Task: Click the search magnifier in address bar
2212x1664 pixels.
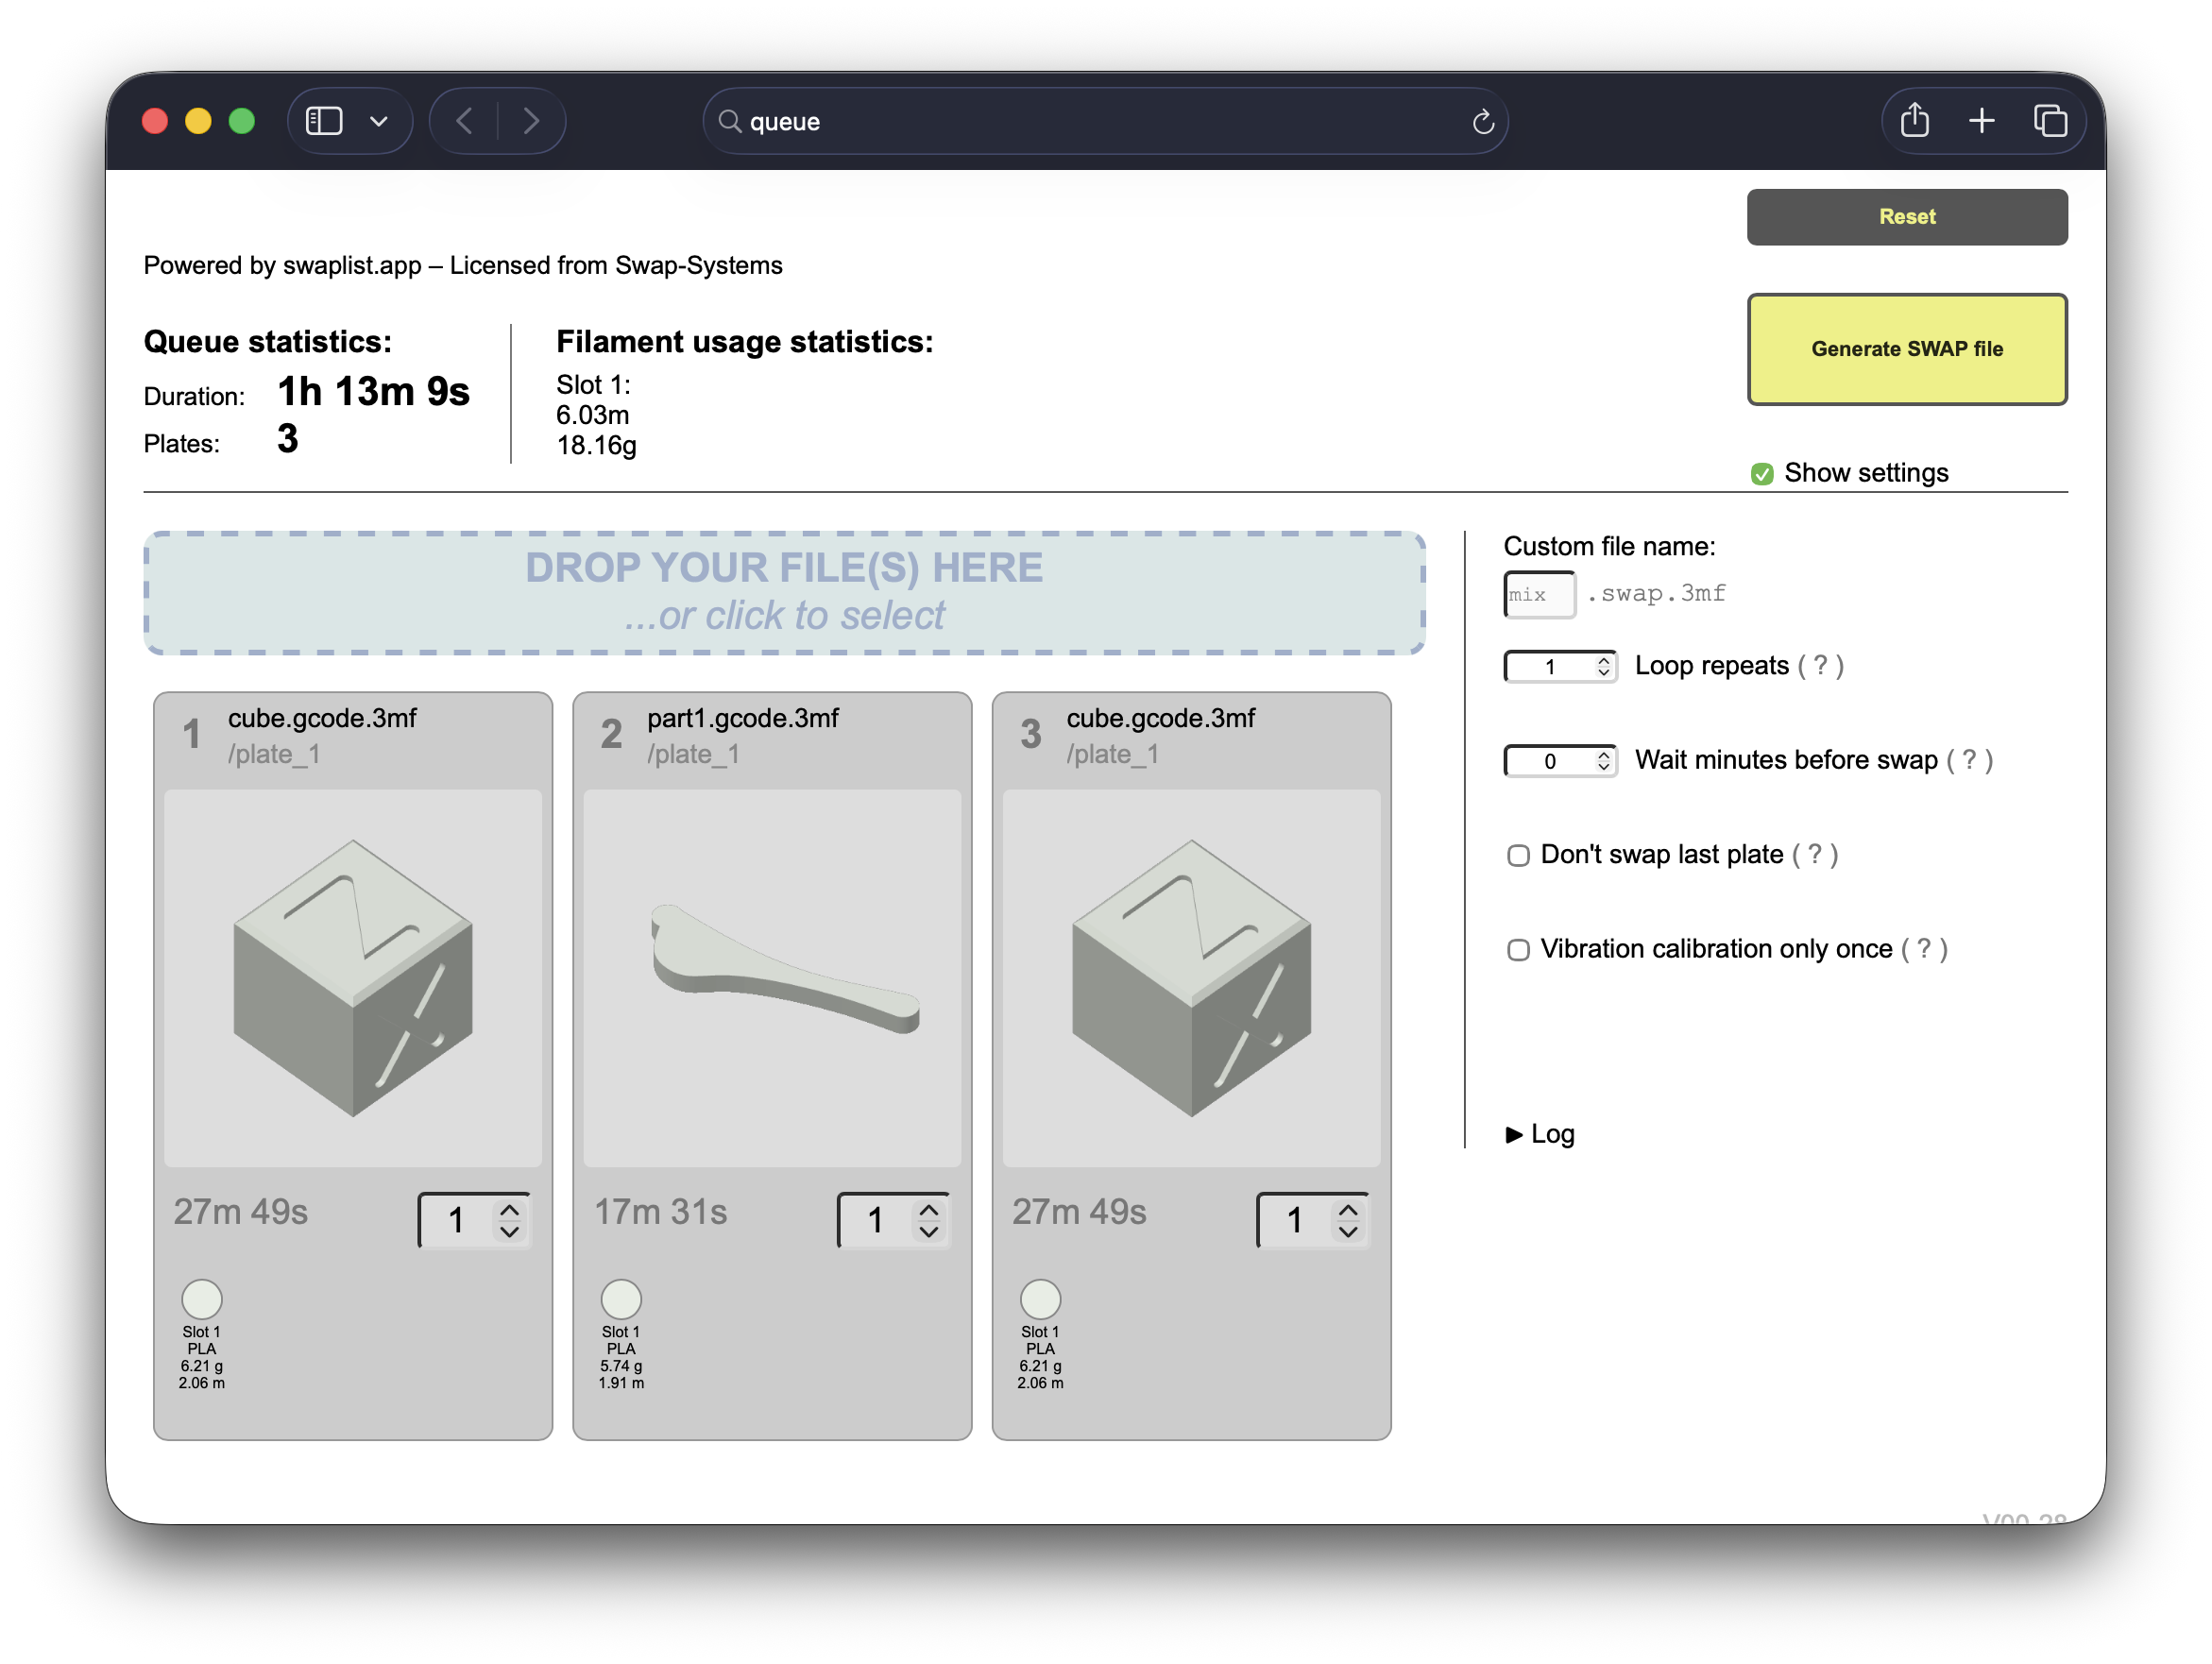Action: click(730, 121)
